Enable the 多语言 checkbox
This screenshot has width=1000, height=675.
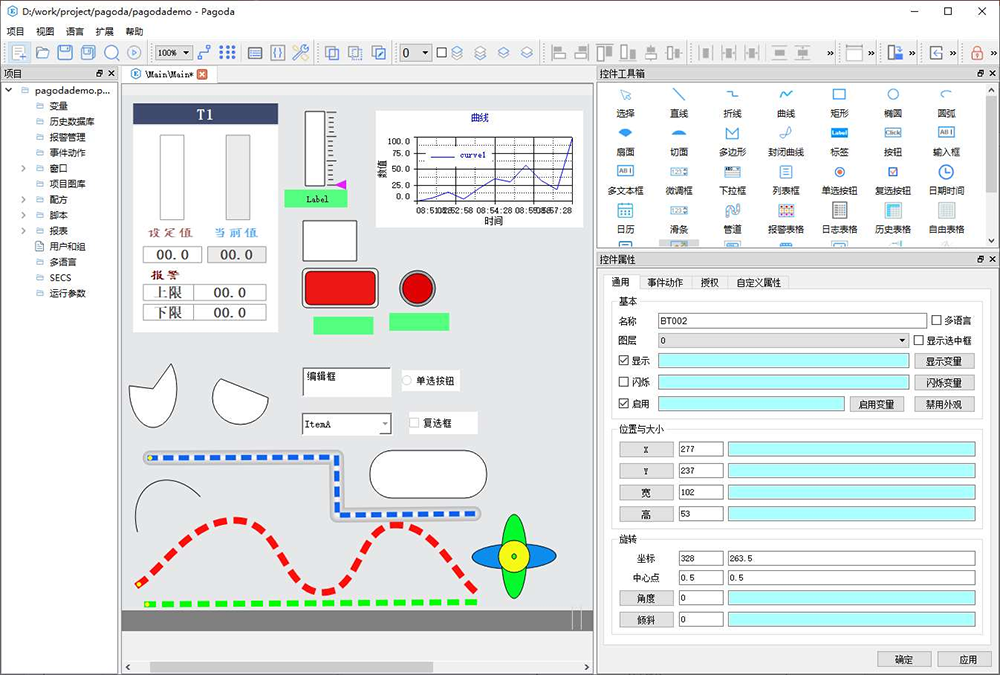click(936, 321)
